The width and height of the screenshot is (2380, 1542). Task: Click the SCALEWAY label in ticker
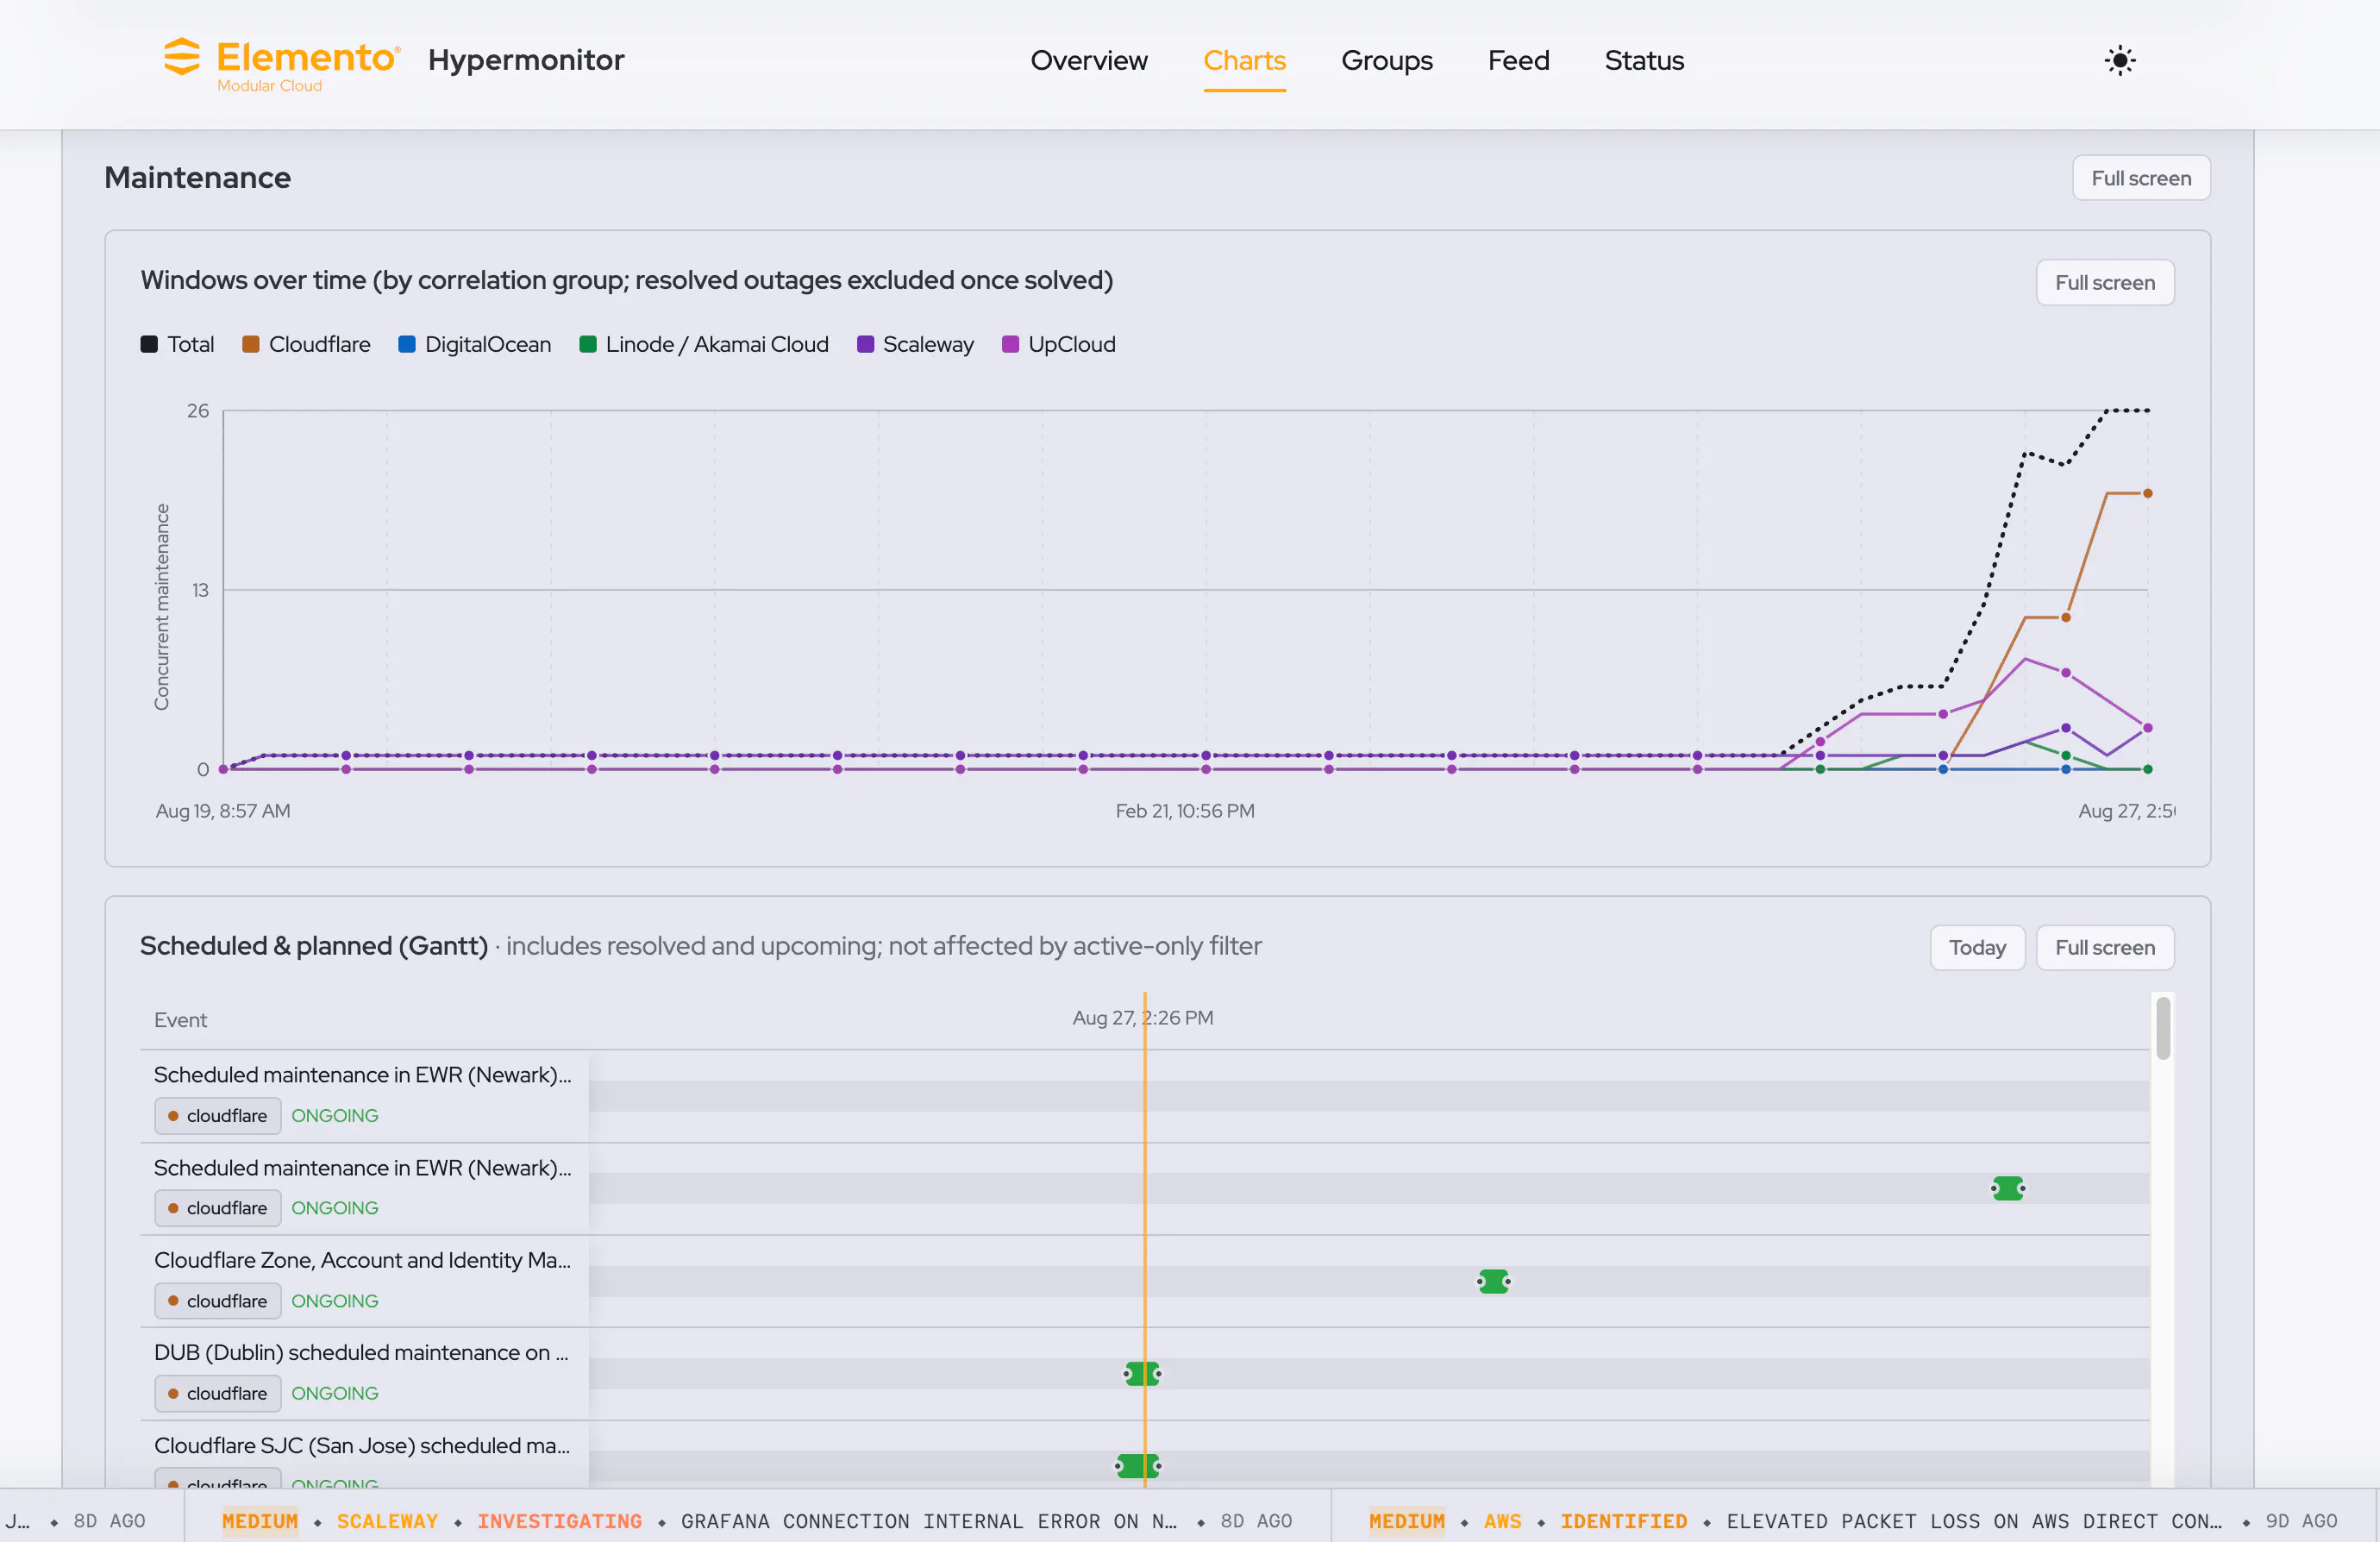click(x=387, y=1521)
